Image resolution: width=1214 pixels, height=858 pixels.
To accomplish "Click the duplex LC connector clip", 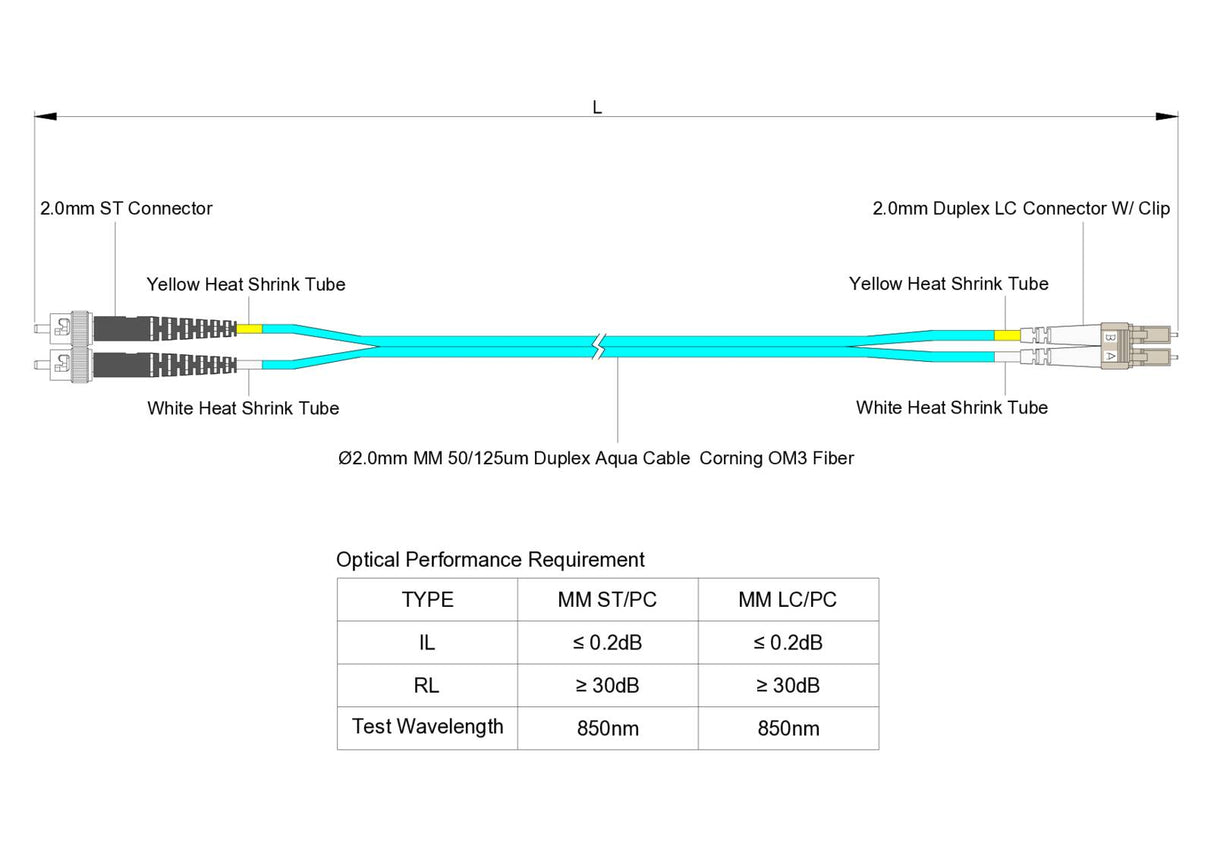I will (1115, 345).
